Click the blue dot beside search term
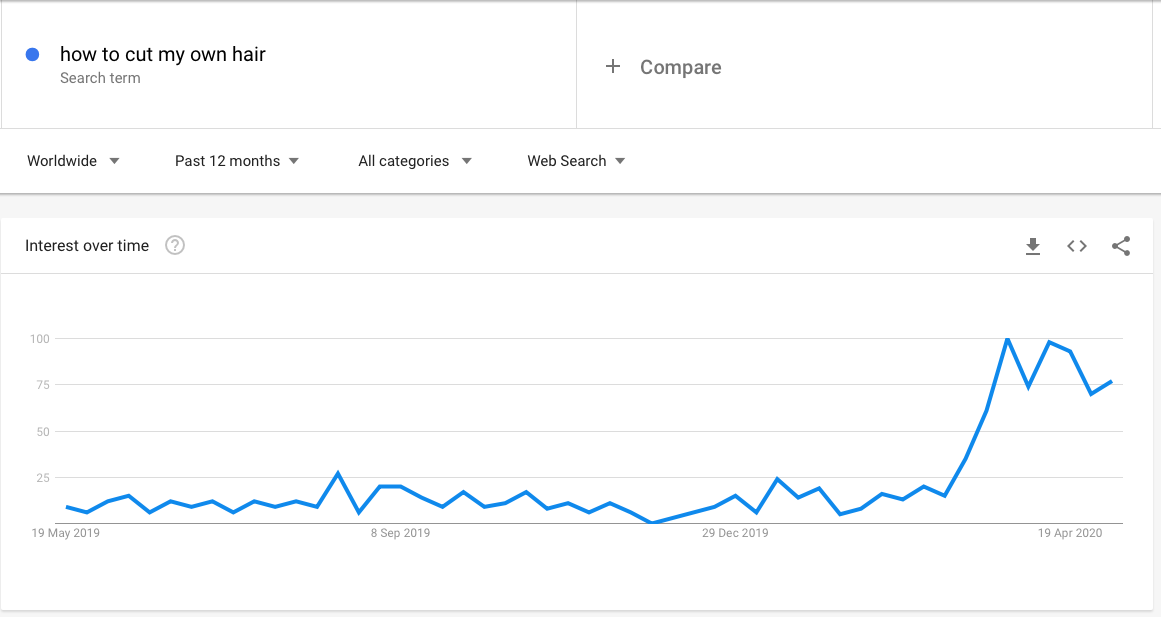The image size is (1161, 617). pos(33,54)
